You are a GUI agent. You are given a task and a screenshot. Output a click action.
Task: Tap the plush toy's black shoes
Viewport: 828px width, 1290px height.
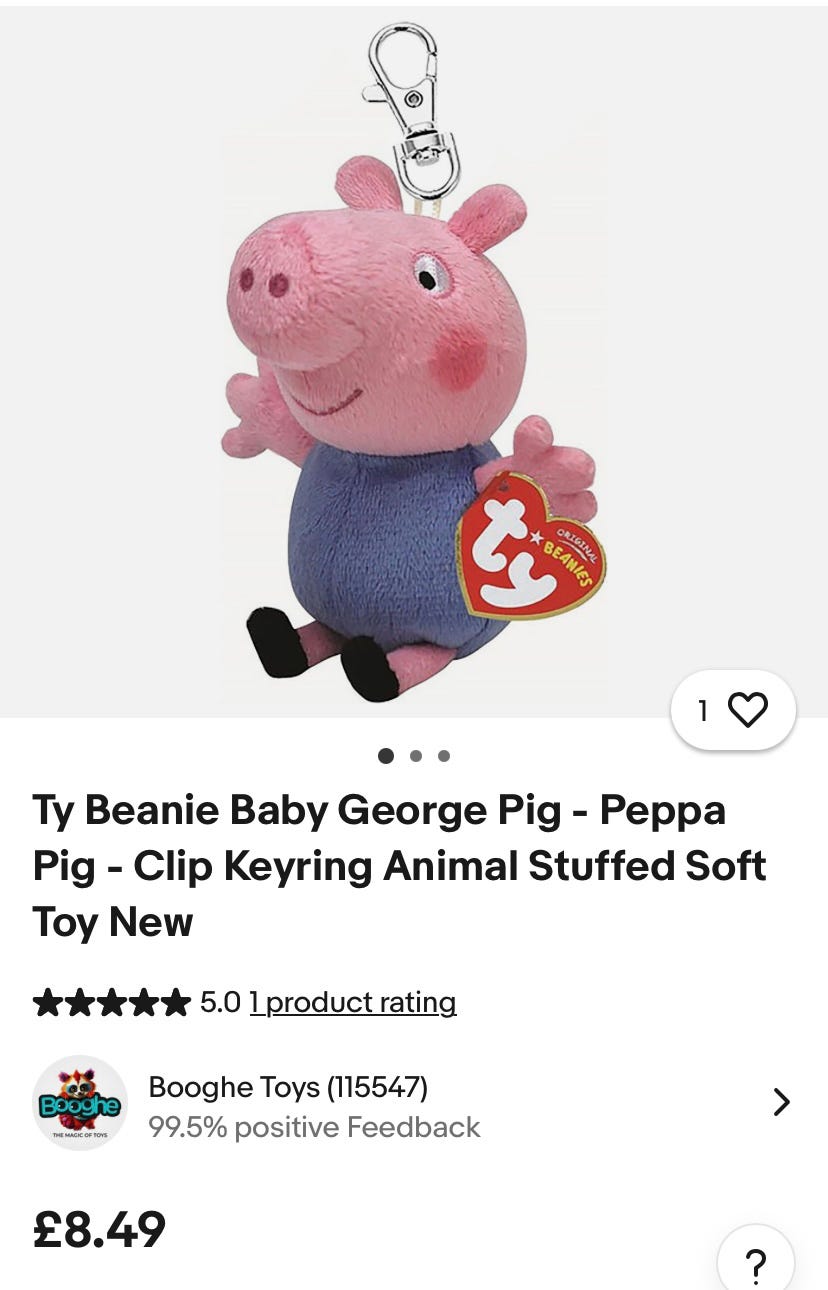click(277, 641)
